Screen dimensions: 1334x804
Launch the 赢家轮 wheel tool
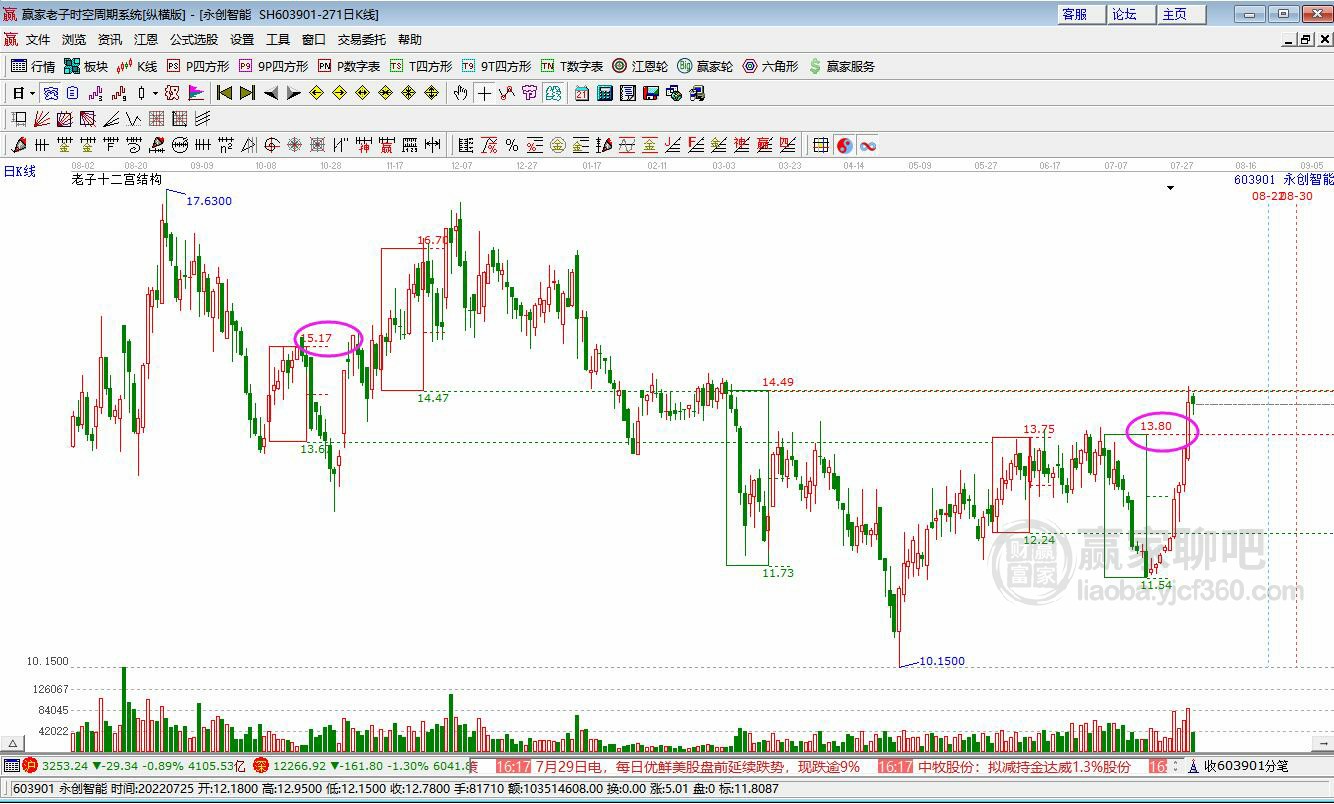pos(705,66)
